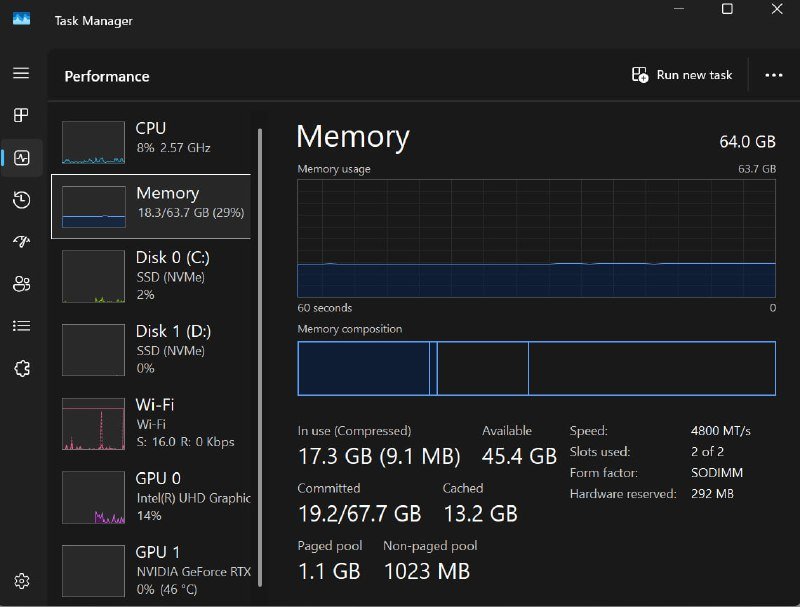Screen dimensions: 800x607
Task: Expand the three-dot more options menu
Action: click(x=773, y=75)
